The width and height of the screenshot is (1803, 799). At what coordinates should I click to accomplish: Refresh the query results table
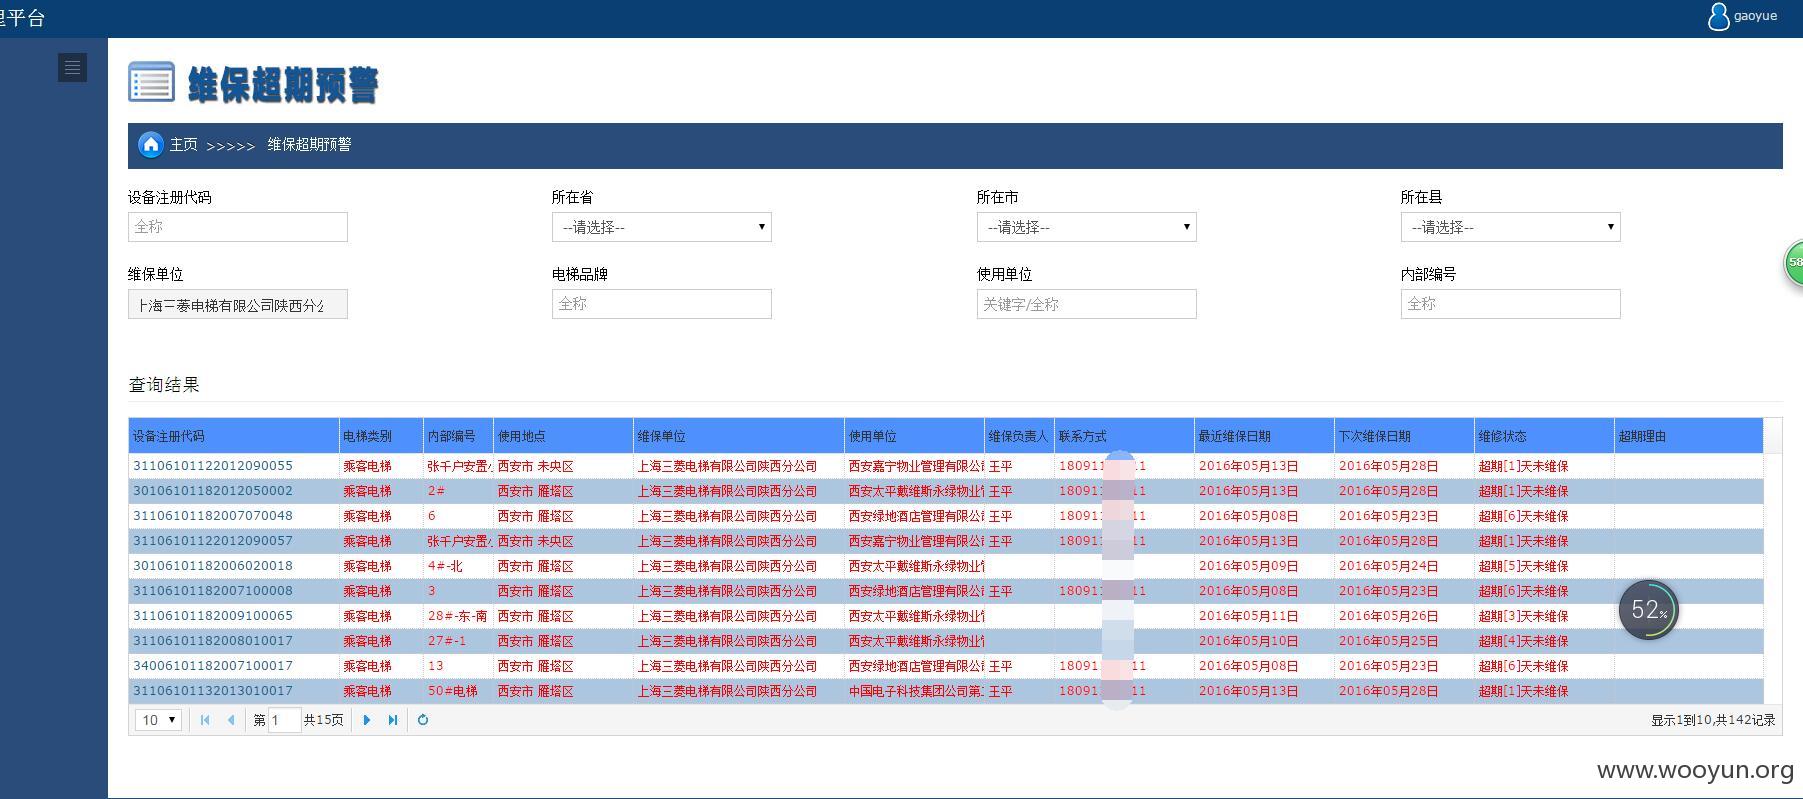coord(423,720)
